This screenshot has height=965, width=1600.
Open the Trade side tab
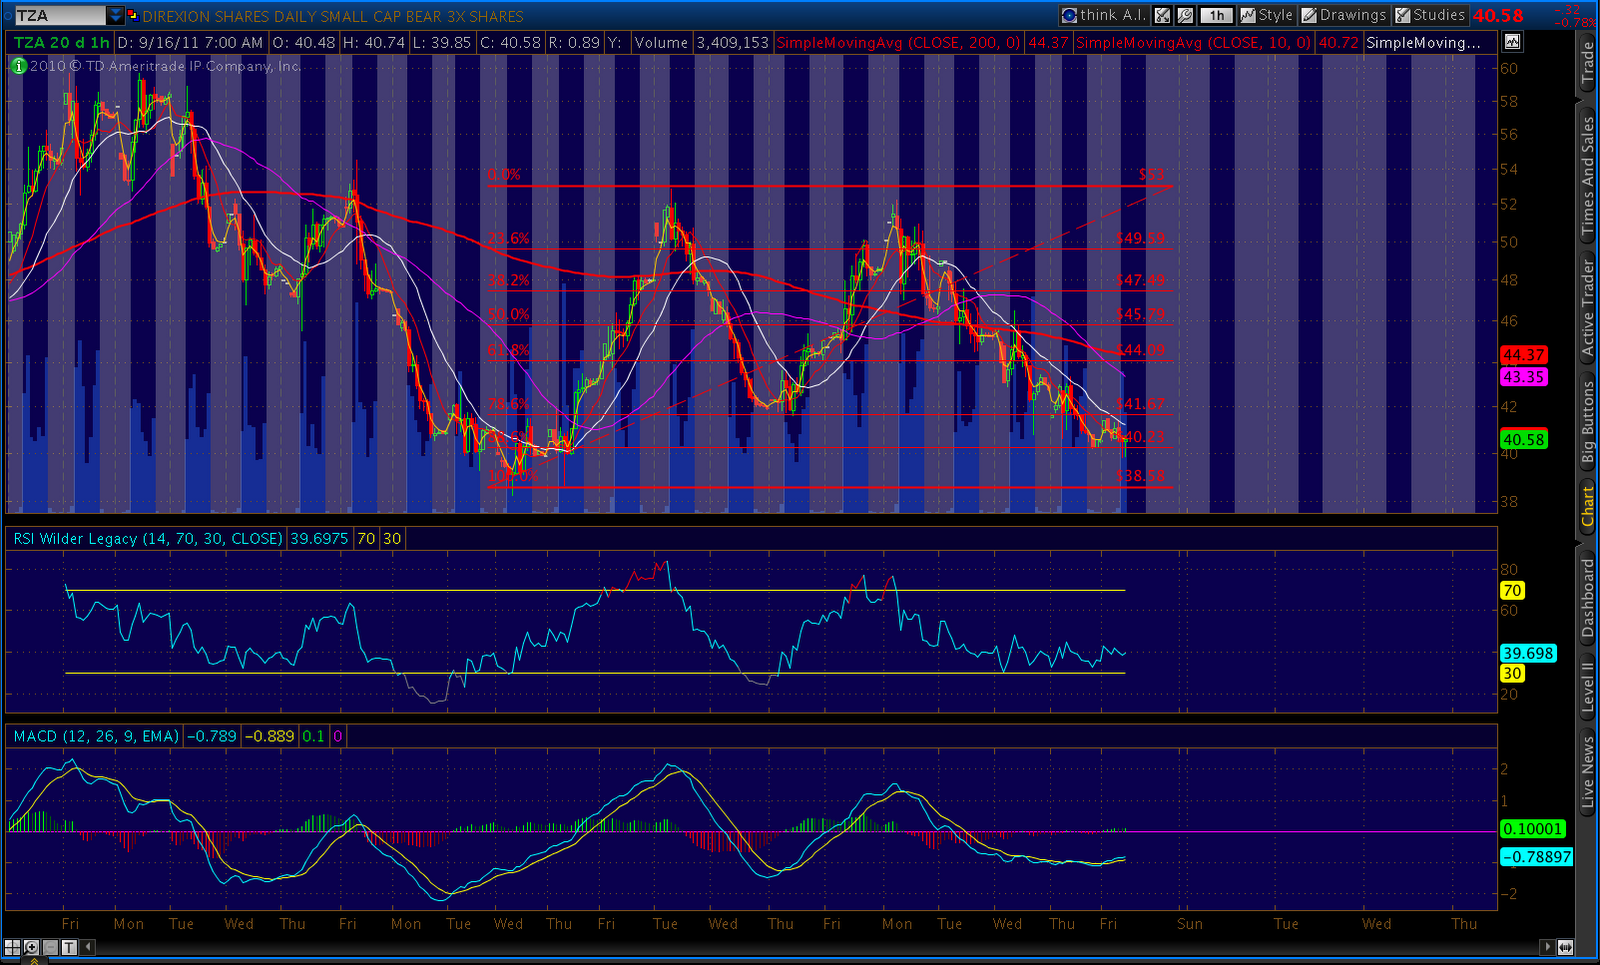tap(1588, 64)
